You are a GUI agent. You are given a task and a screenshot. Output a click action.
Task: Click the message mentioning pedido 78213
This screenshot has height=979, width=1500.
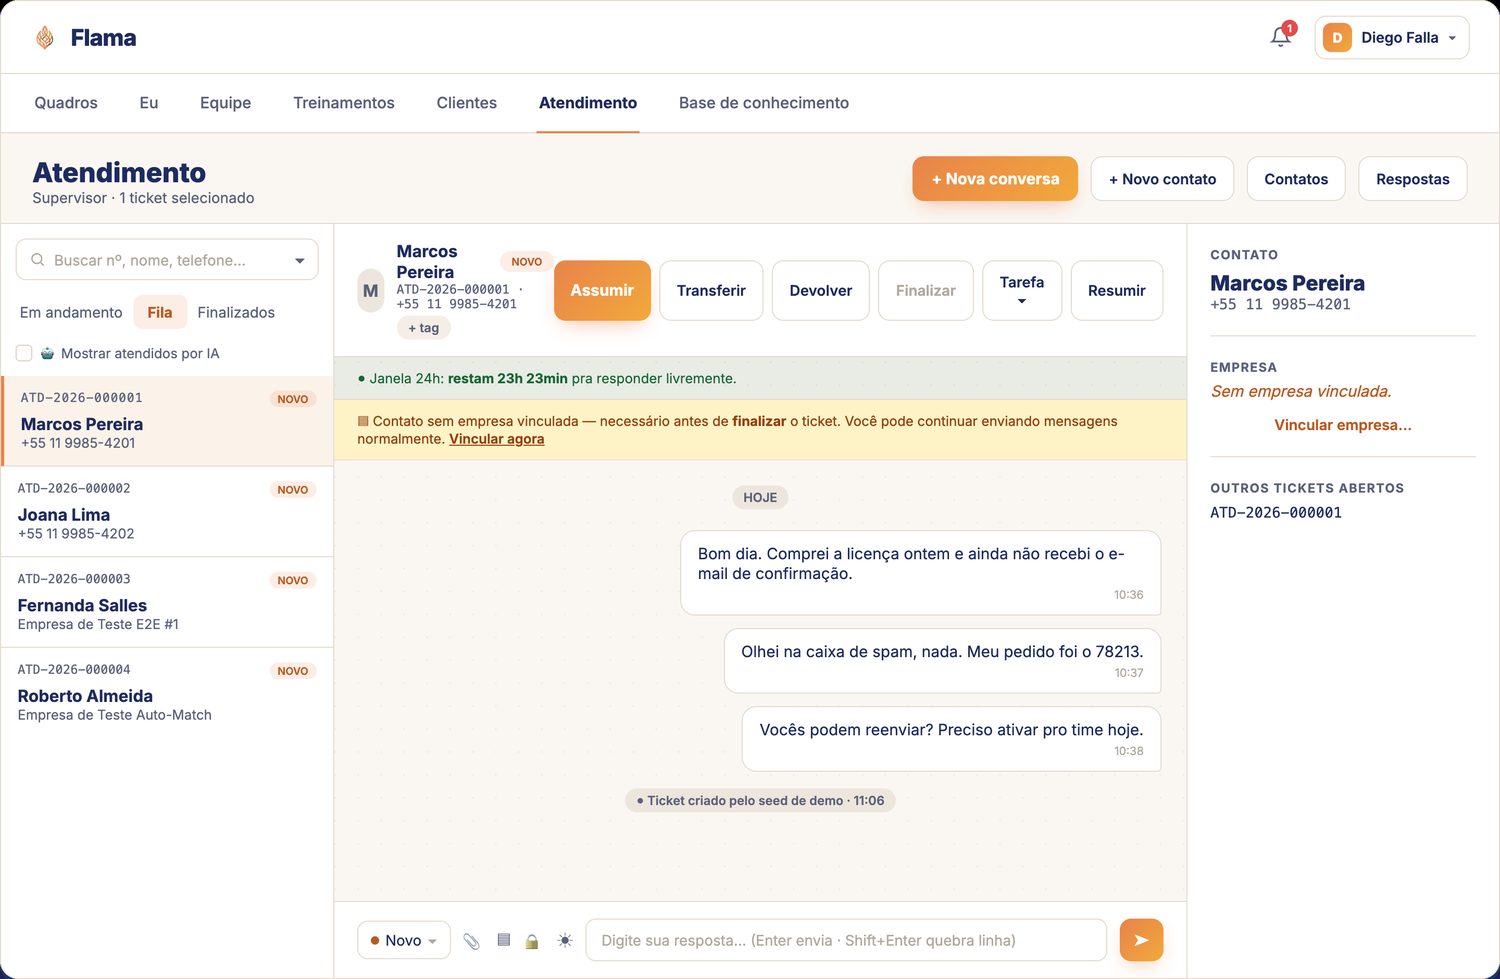point(942,661)
